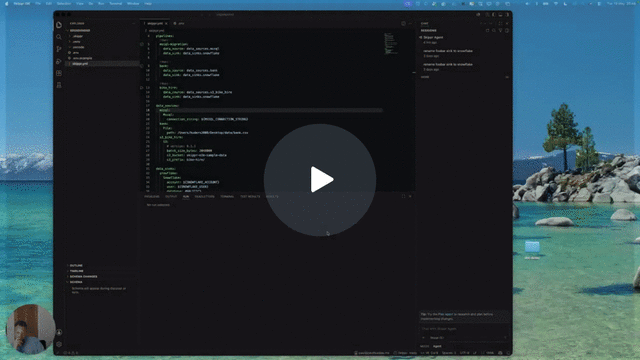
Task: Click the run icon beside the bike_hire pipeline
Action: 142,87
